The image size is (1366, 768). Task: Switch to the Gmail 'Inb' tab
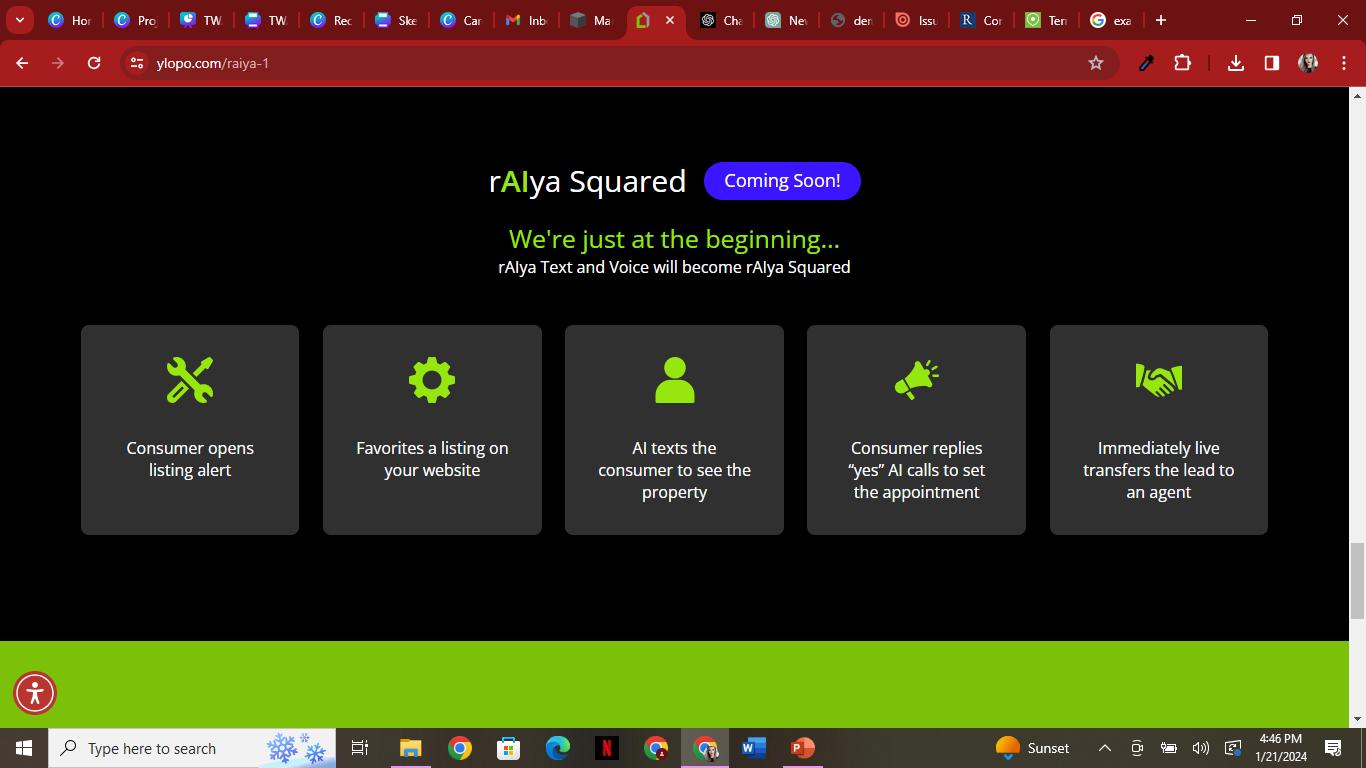[526, 20]
